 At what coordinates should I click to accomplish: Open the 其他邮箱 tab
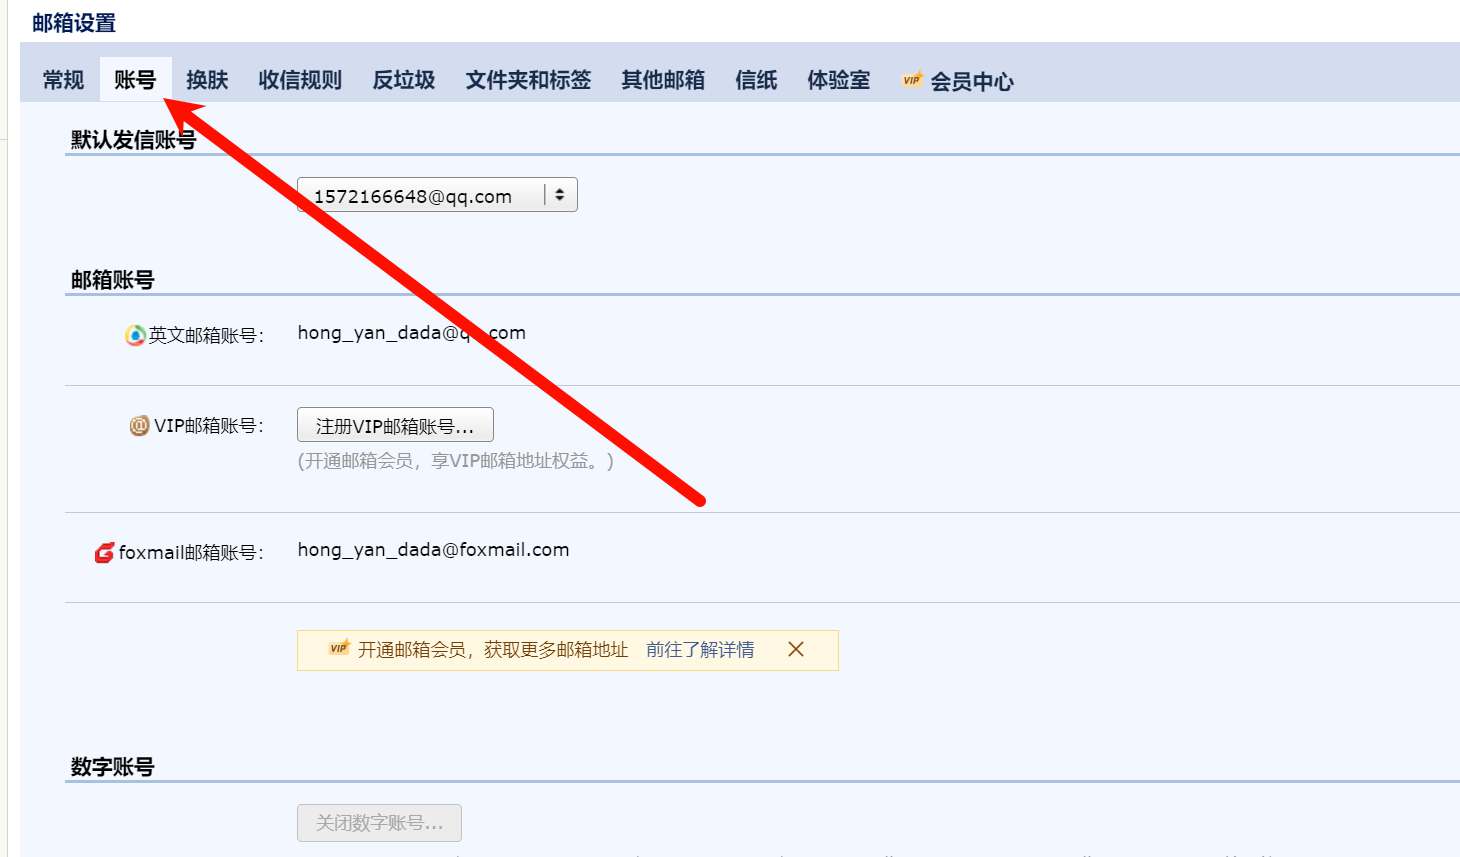coord(662,80)
